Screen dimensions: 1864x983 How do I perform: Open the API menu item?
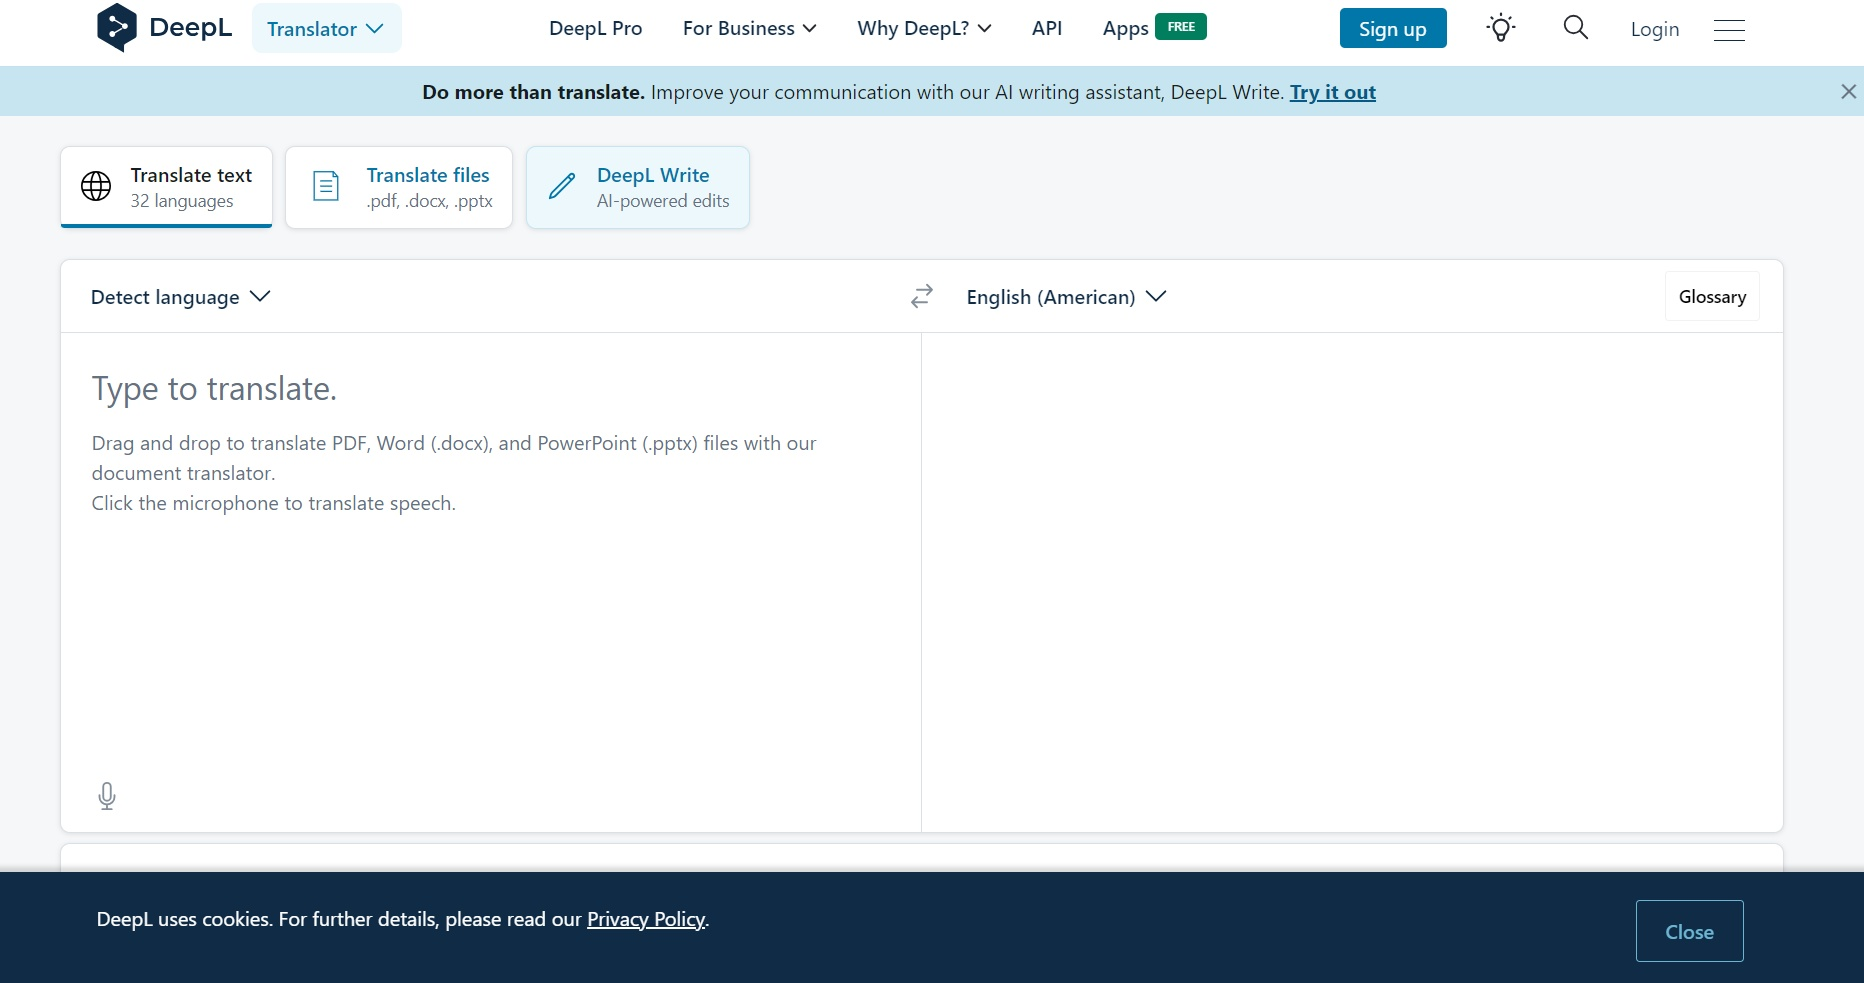tap(1047, 28)
